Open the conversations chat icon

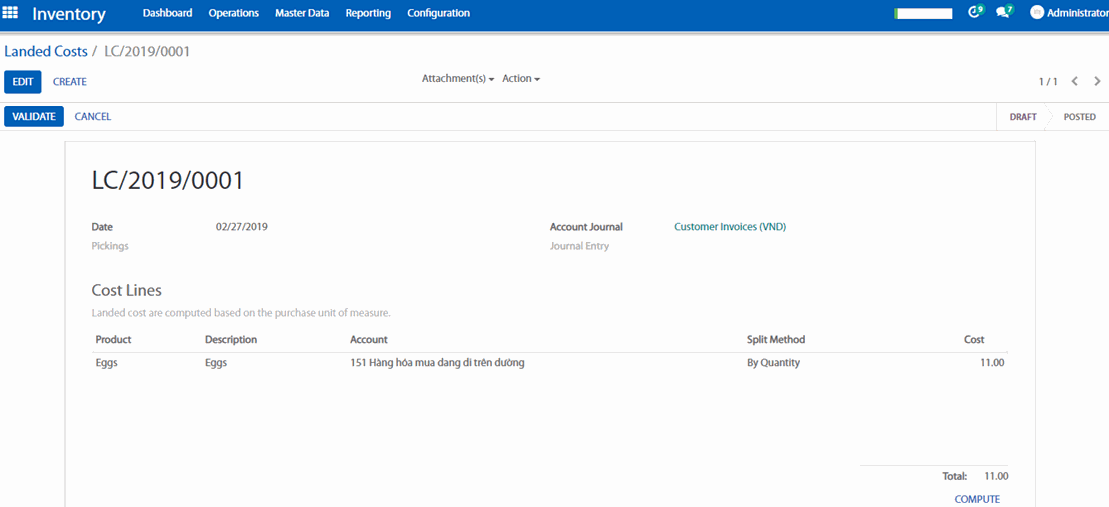tap(1003, 12)
